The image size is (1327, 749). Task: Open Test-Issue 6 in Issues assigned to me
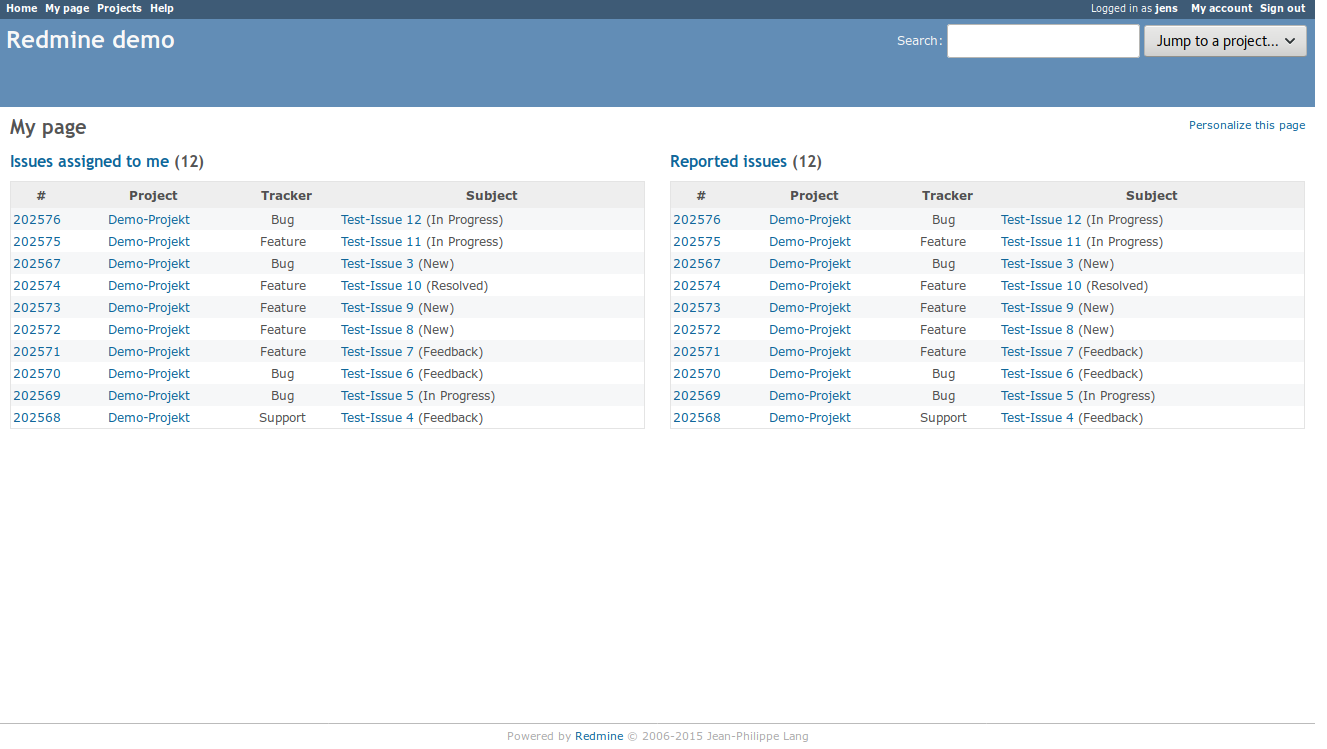377,374
